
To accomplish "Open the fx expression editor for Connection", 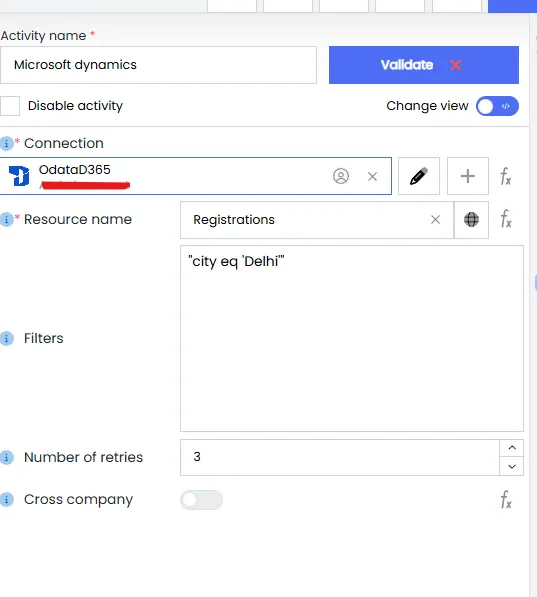I will click(506, 176).
